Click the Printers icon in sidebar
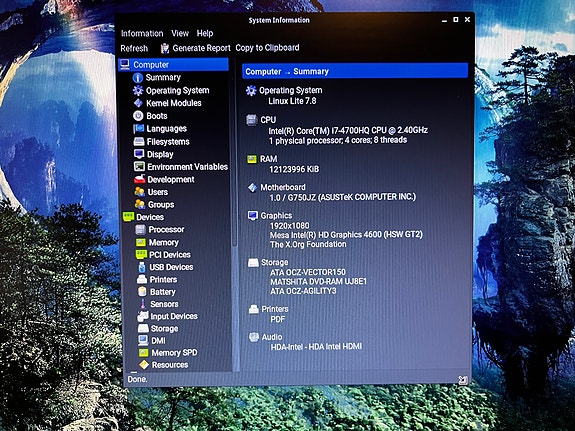Screen dimensions: 575x431 point(142,280)
